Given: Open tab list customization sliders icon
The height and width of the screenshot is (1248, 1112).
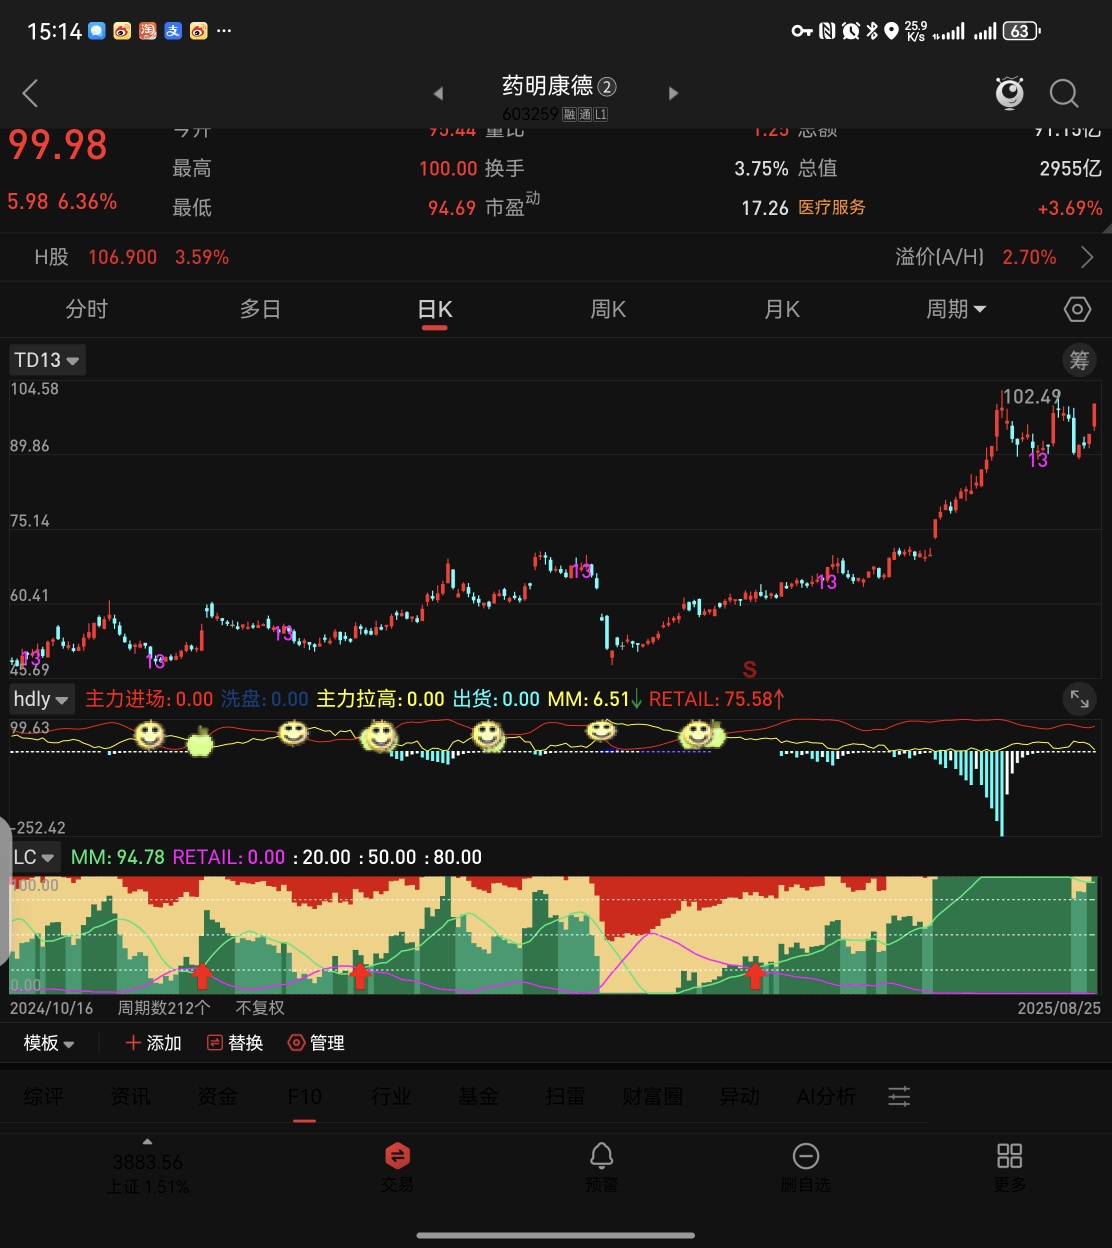Looking at the screenshot, I should pyautogui.click(x=899, y=1096).
